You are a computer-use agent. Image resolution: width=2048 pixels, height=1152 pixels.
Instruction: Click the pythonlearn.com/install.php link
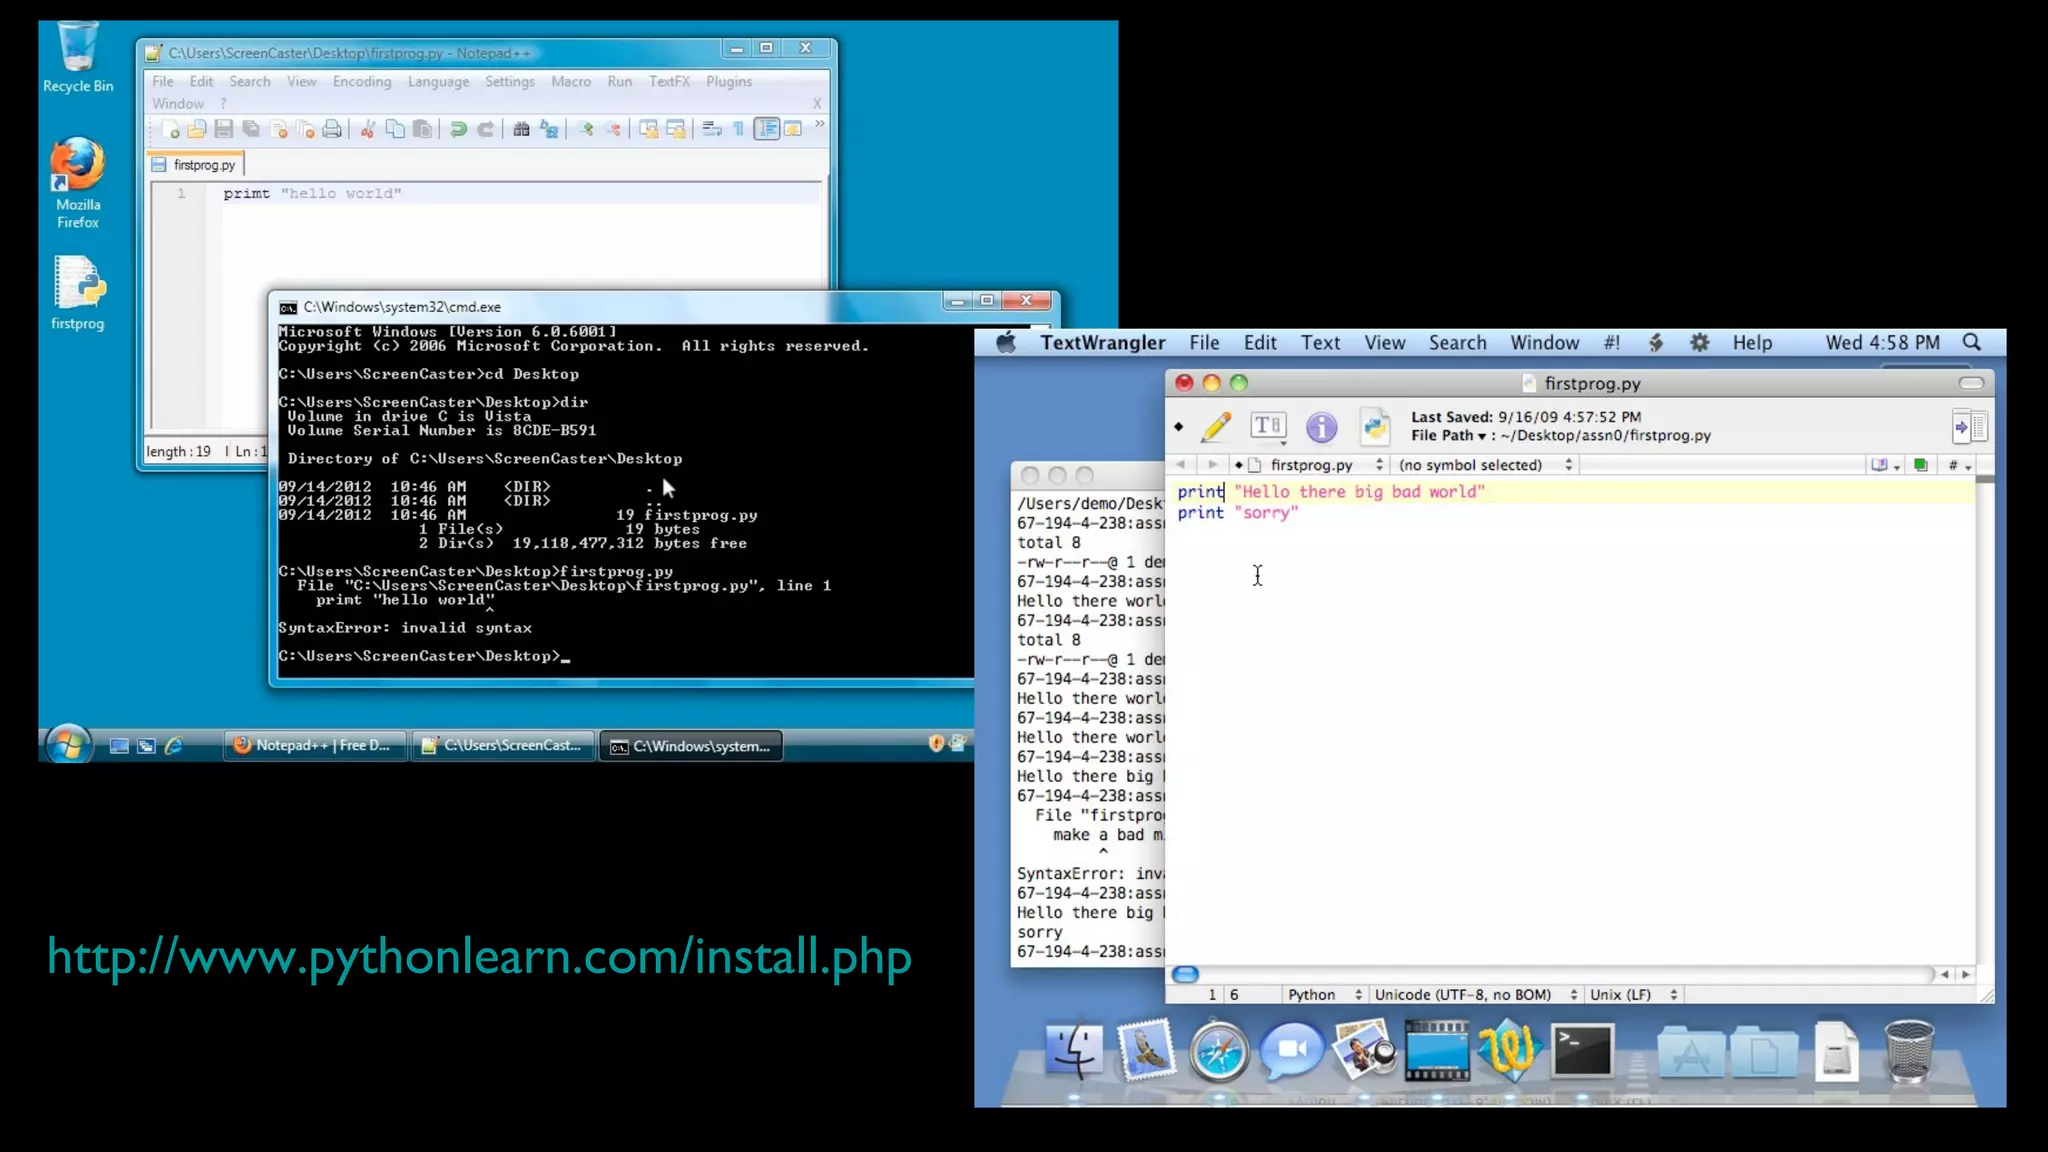coord(479,957)
